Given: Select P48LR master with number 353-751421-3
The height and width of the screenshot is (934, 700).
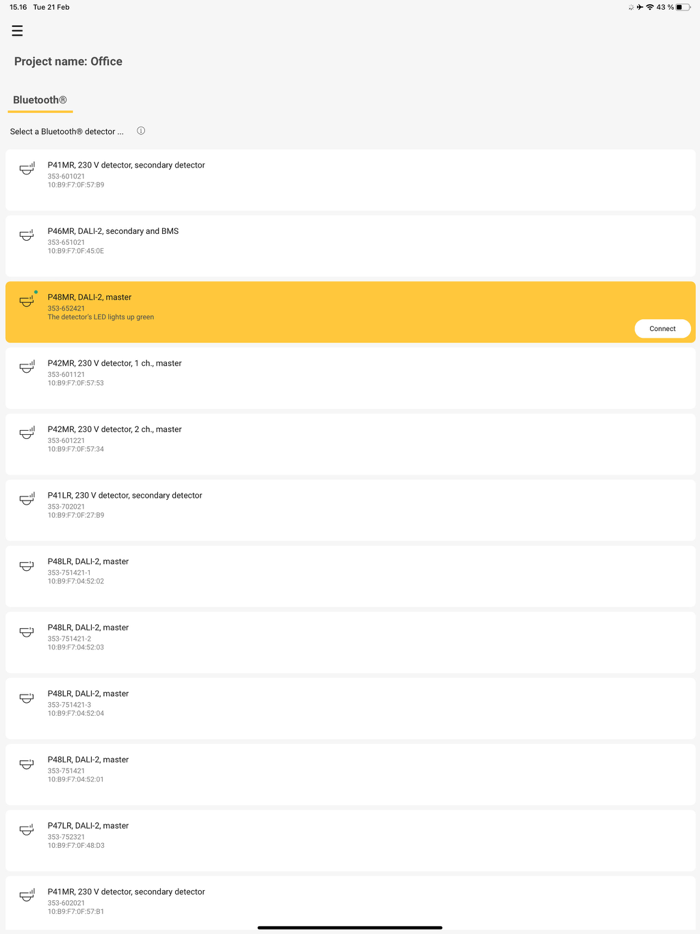Looking at the screenshot, I should pyautogui.click(x=350, y=709).
